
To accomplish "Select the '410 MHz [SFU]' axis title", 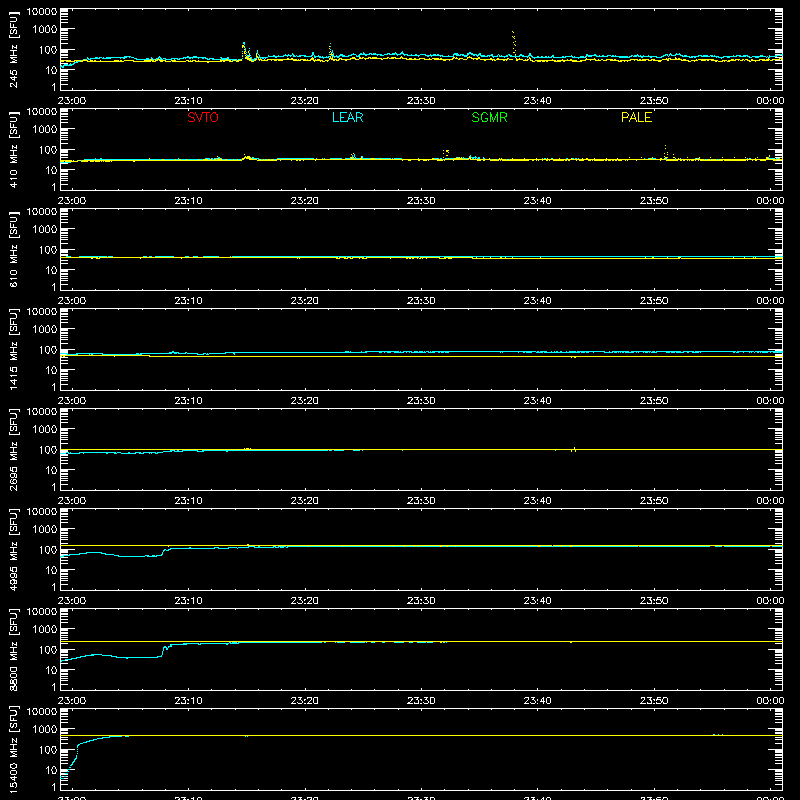I will coord(13,149).
